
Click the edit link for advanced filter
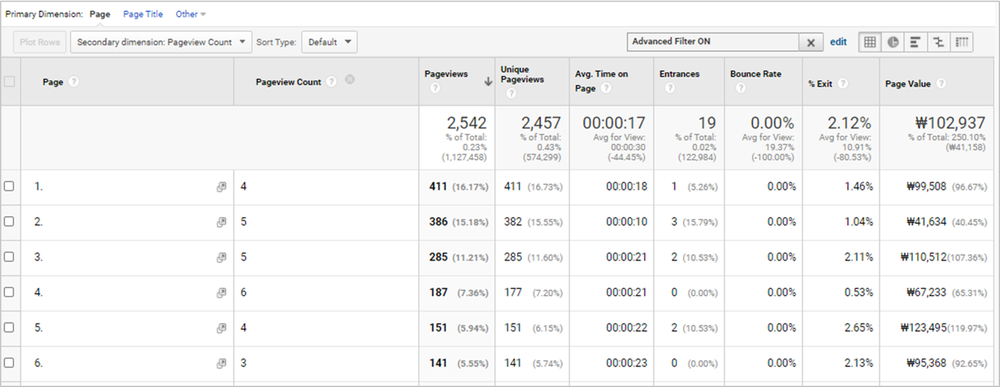pyautogui.click(x=839, y=42)
